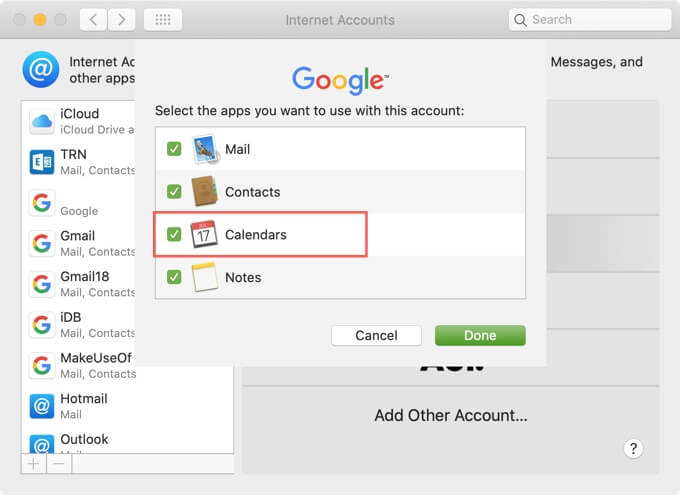Uncheck the Mail checkbox
The width and height of the screenshot is (680, 495).
tap(174, 148)
